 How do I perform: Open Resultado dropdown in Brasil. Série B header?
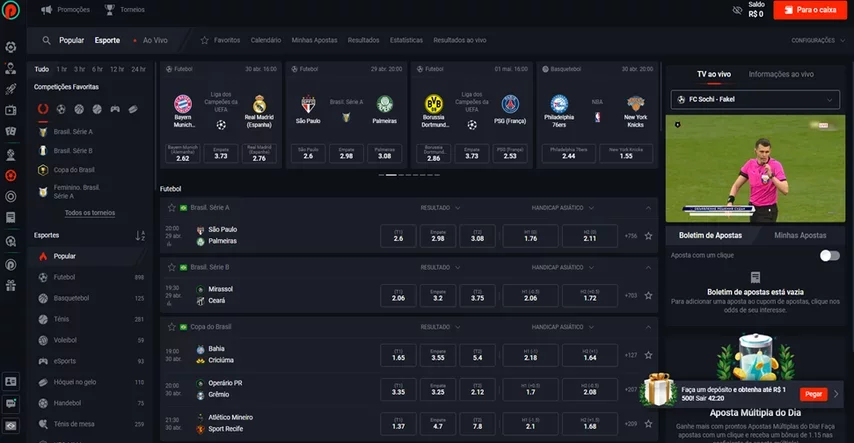(440, 268)
